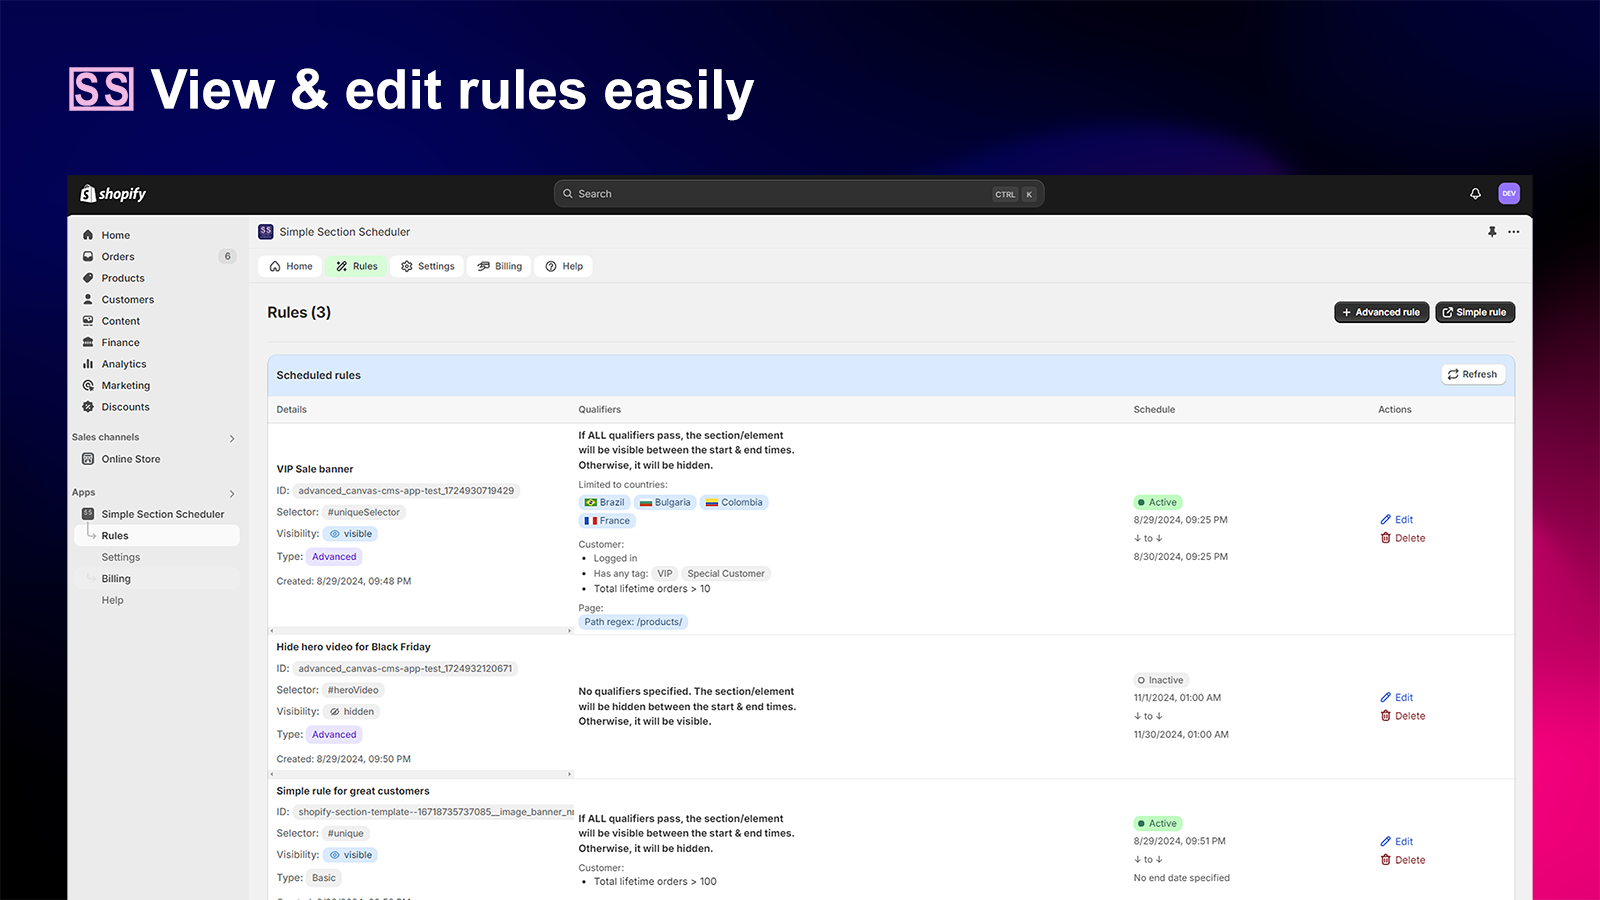Select Rules under the app in sidebar

click(158, 536)
